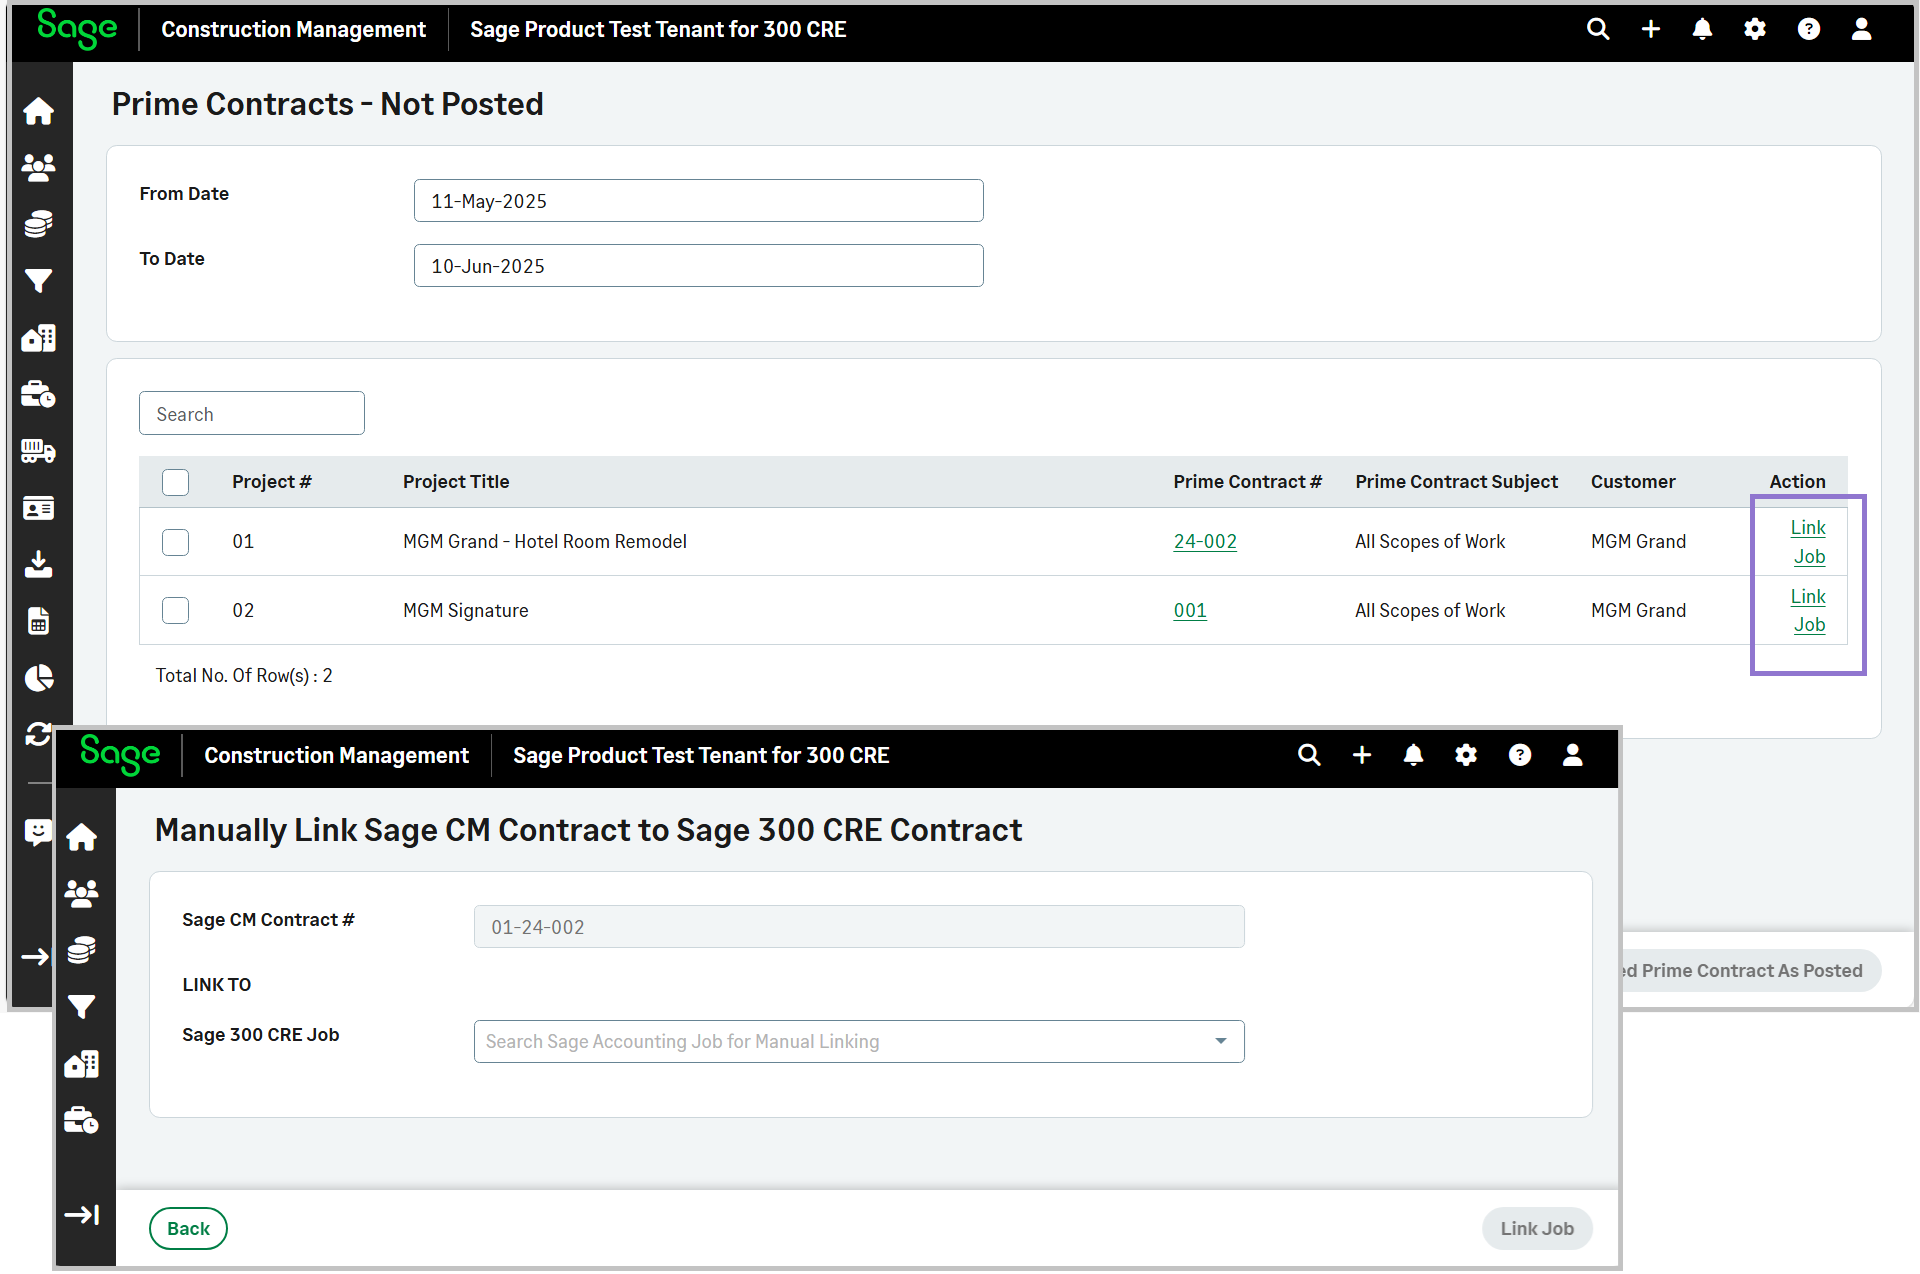Open the download tray icon in the sidebar
Viewport: 1920px width, 1274px height.
pos(38,564)
